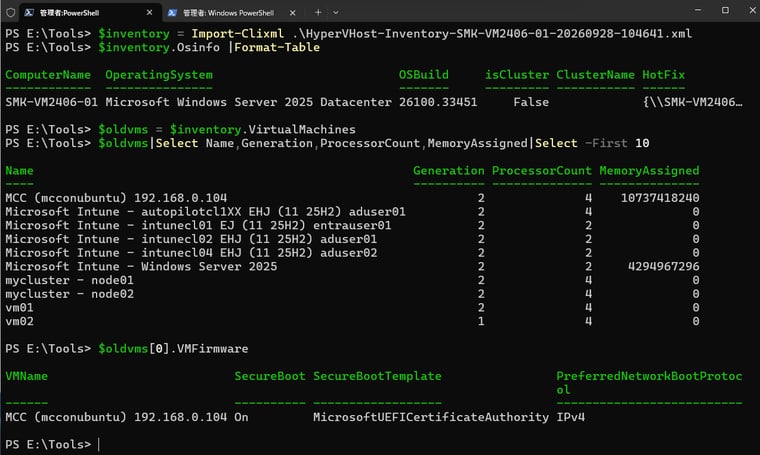Click the IPv4 boot protocol value
Screen dimensions: 760x455
pyautogui.click(x=570, y=417)
